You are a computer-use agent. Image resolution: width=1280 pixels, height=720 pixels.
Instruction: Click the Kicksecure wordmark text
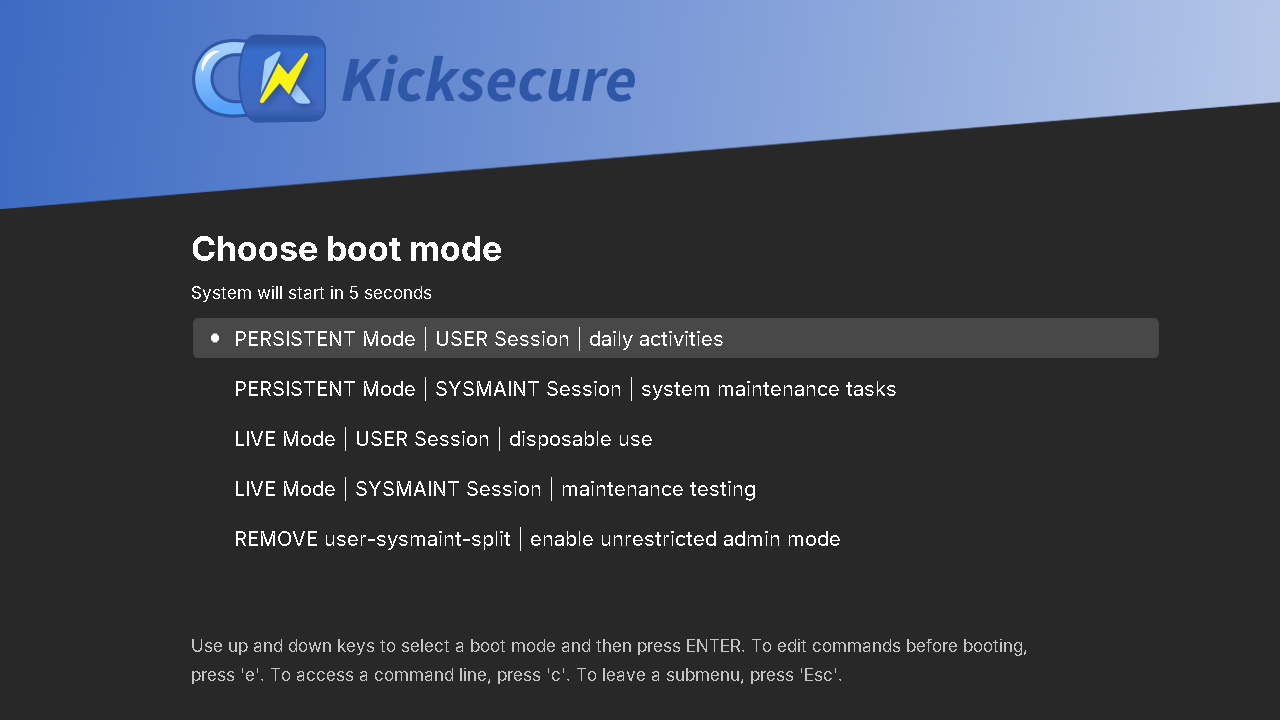[488, 82]
